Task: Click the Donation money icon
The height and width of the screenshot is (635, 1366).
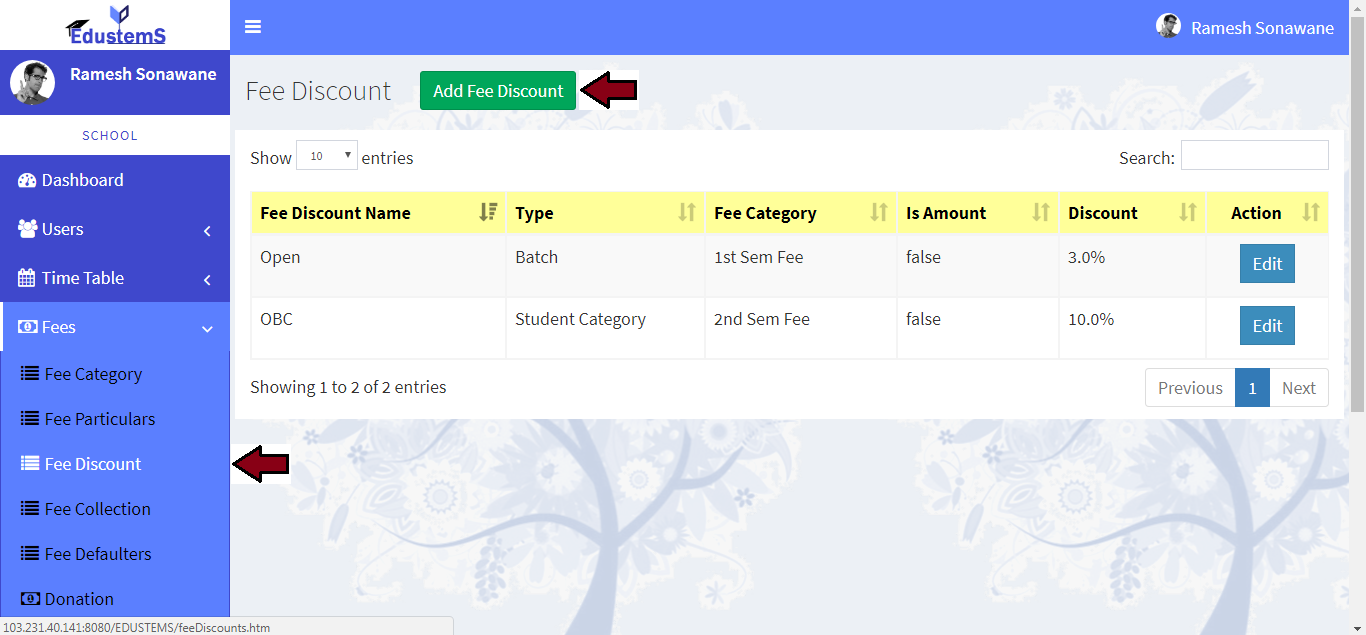Action: click(x=30, y=599)
